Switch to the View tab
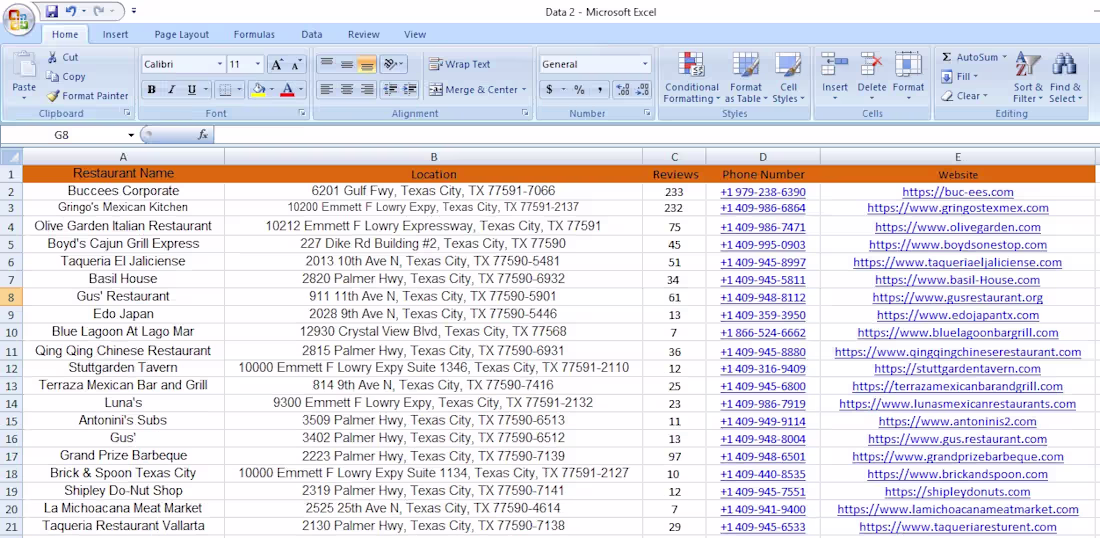 [x=415, y=34]
